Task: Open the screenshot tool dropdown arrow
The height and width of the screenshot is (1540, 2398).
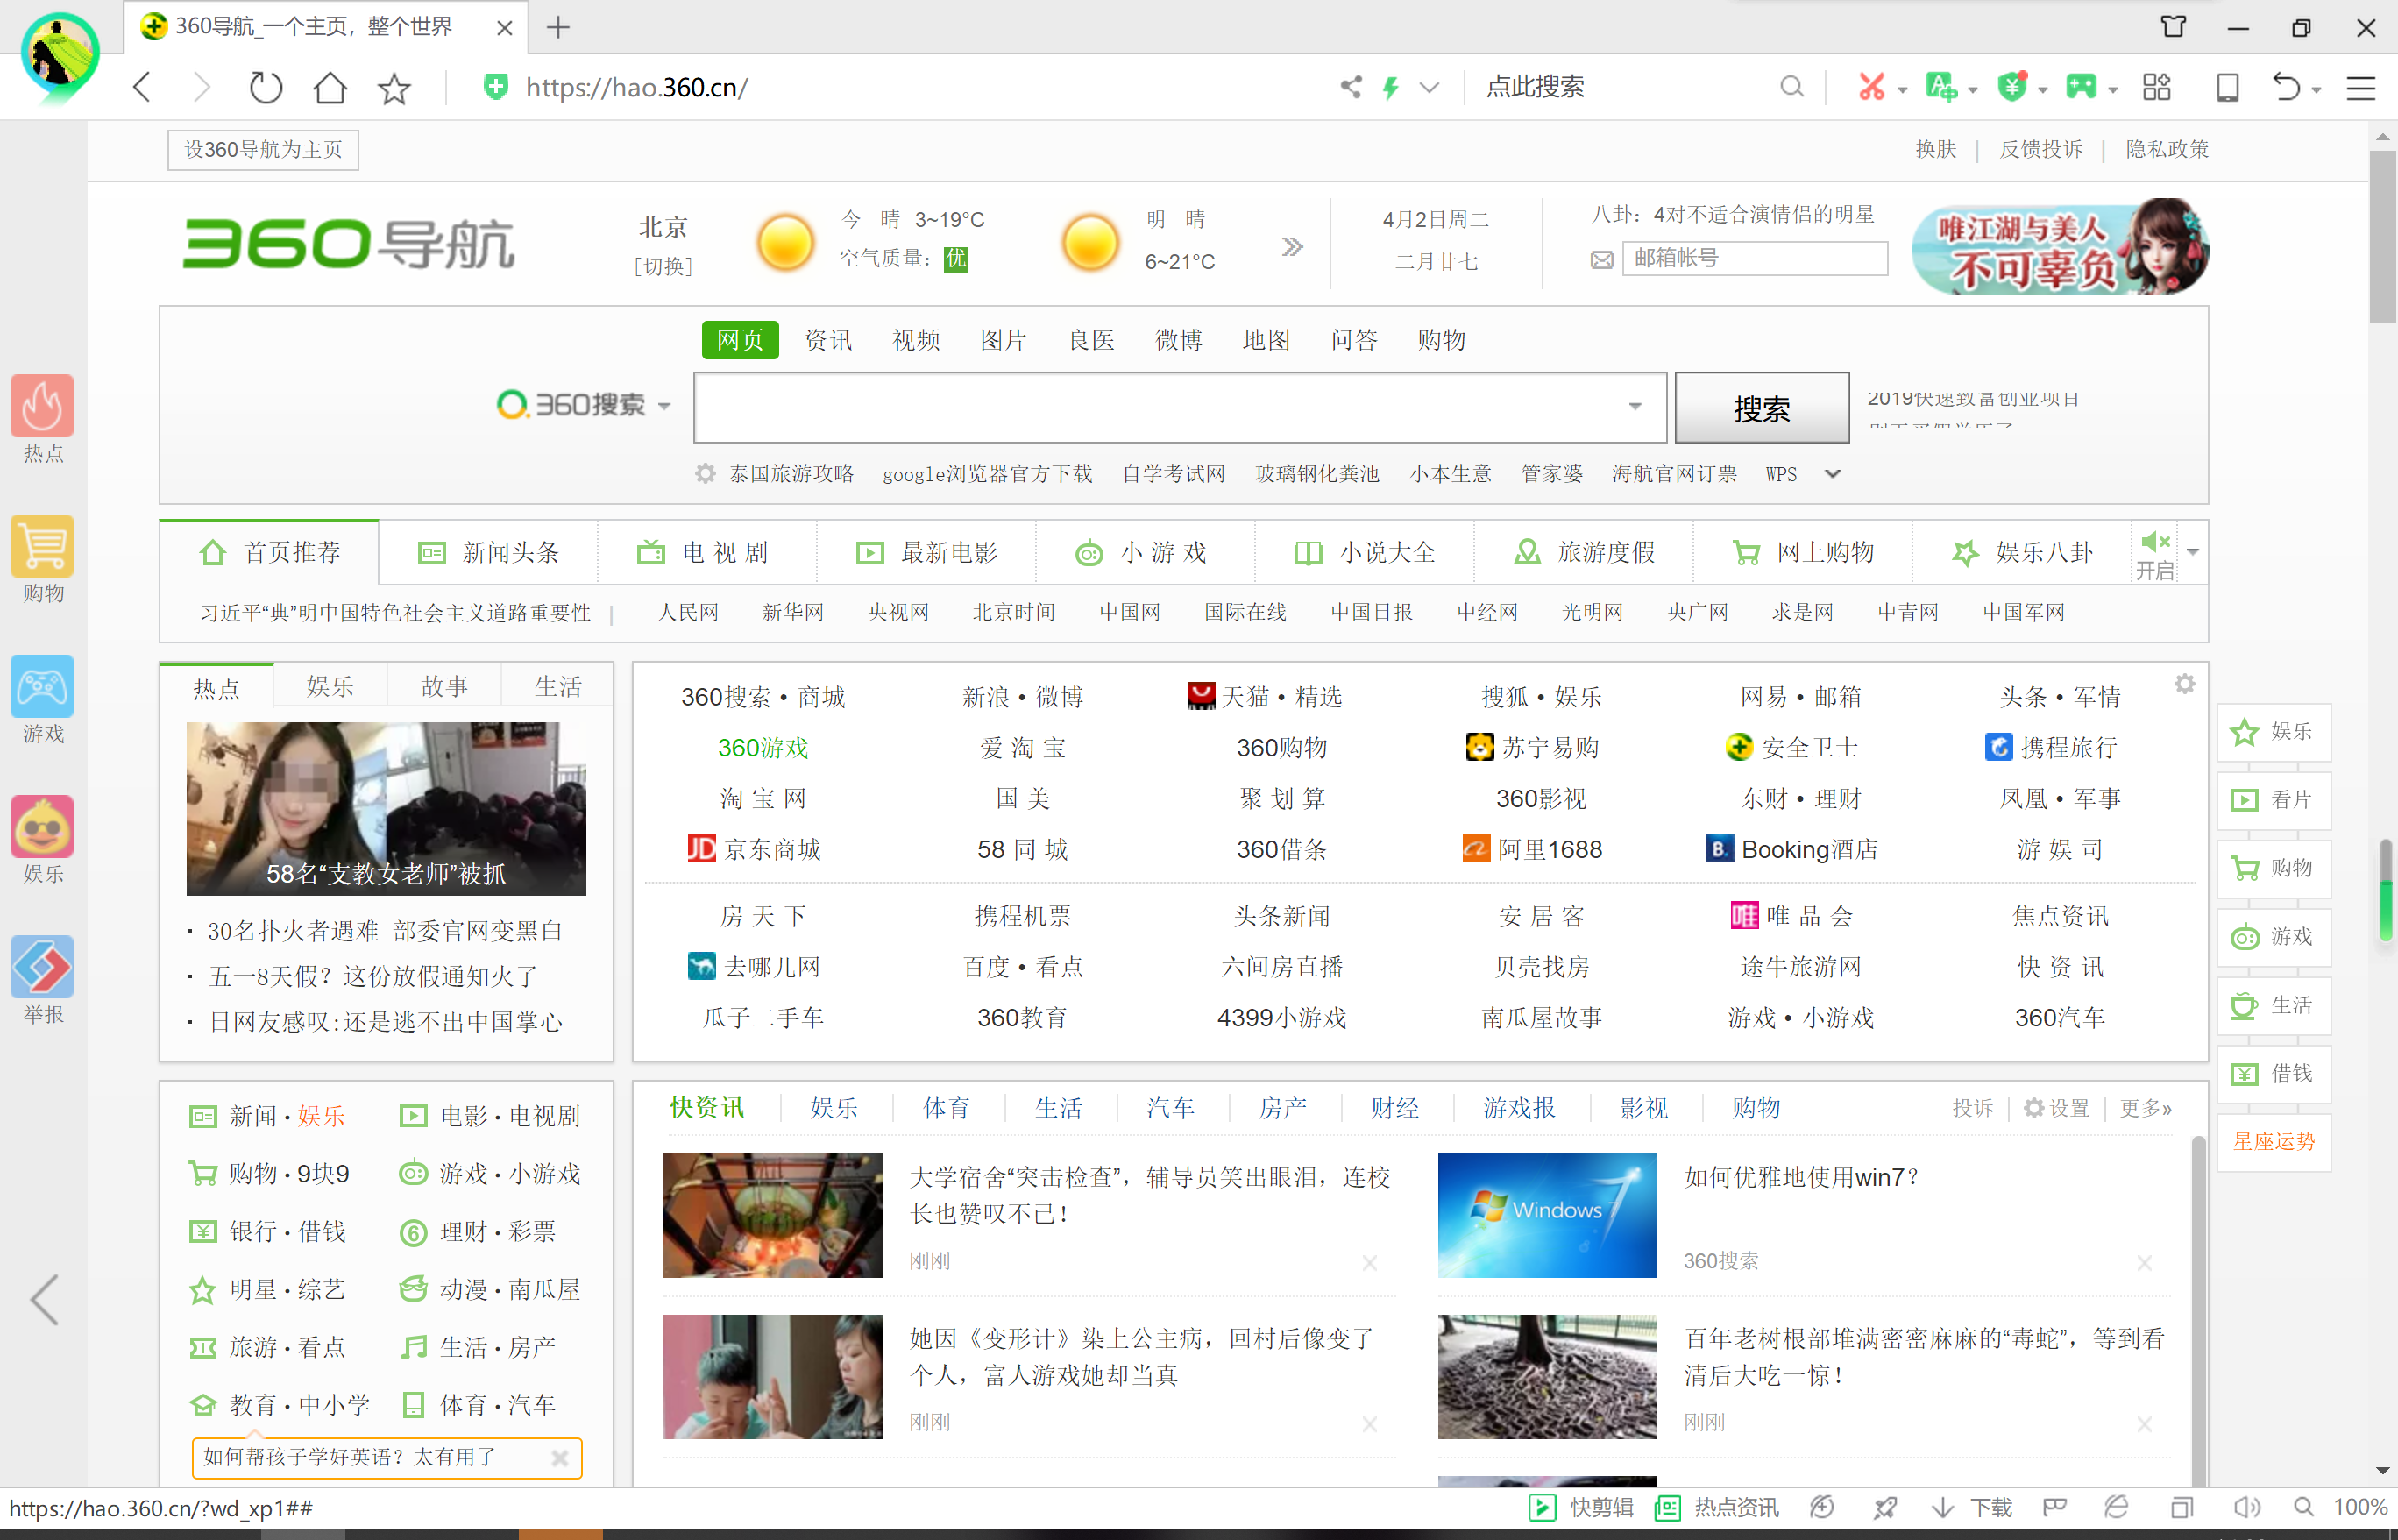Action: pyautogui.click(x=1902, y=90)
